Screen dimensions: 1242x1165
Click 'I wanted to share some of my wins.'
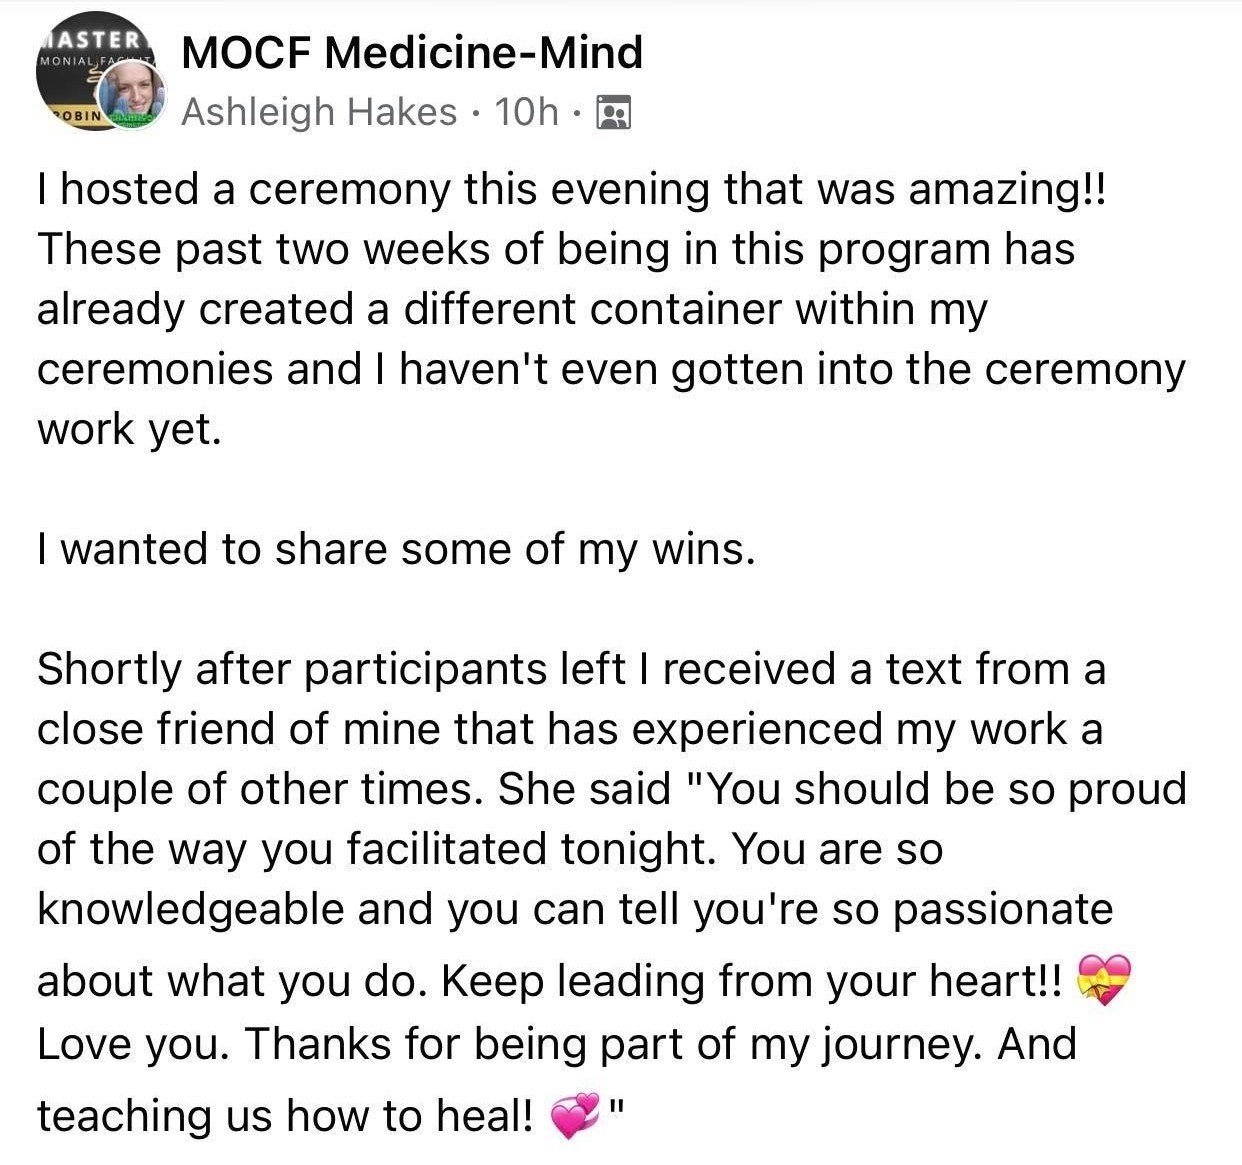(x=396, y=550)
